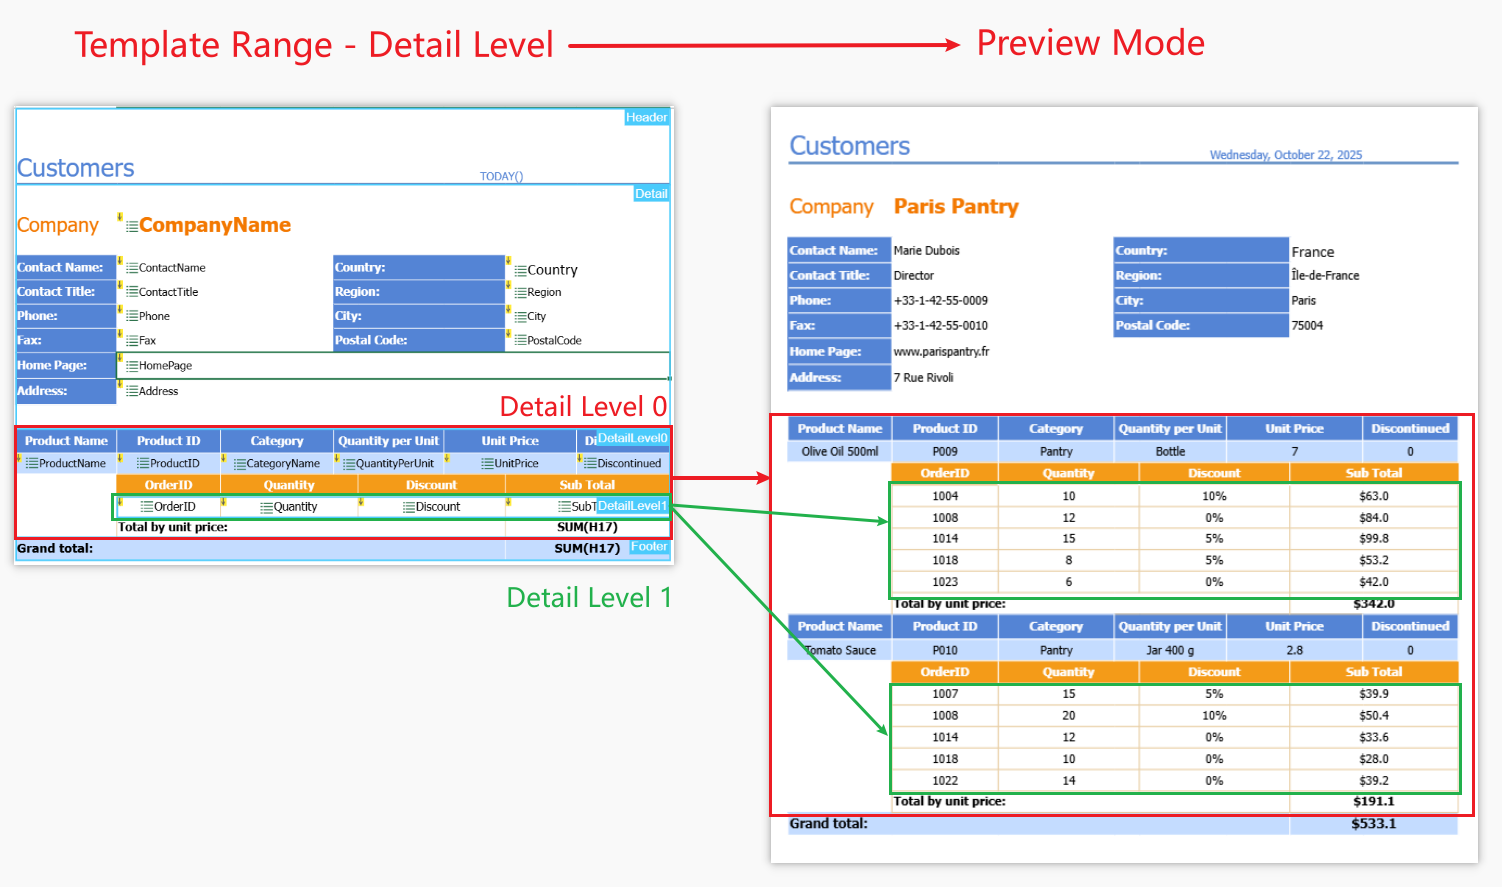The width and height of the screenshot is (1502, 887).
Task: Click the Wednesday, October 22, 2025 date
Action: [x=1285, y=155]
